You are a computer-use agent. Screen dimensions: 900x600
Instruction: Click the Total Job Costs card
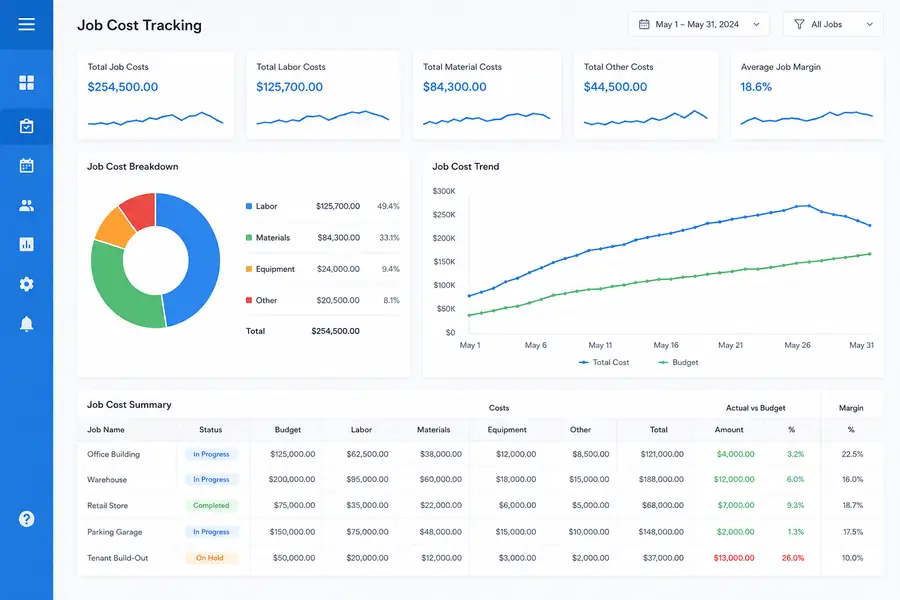point(156,95)
